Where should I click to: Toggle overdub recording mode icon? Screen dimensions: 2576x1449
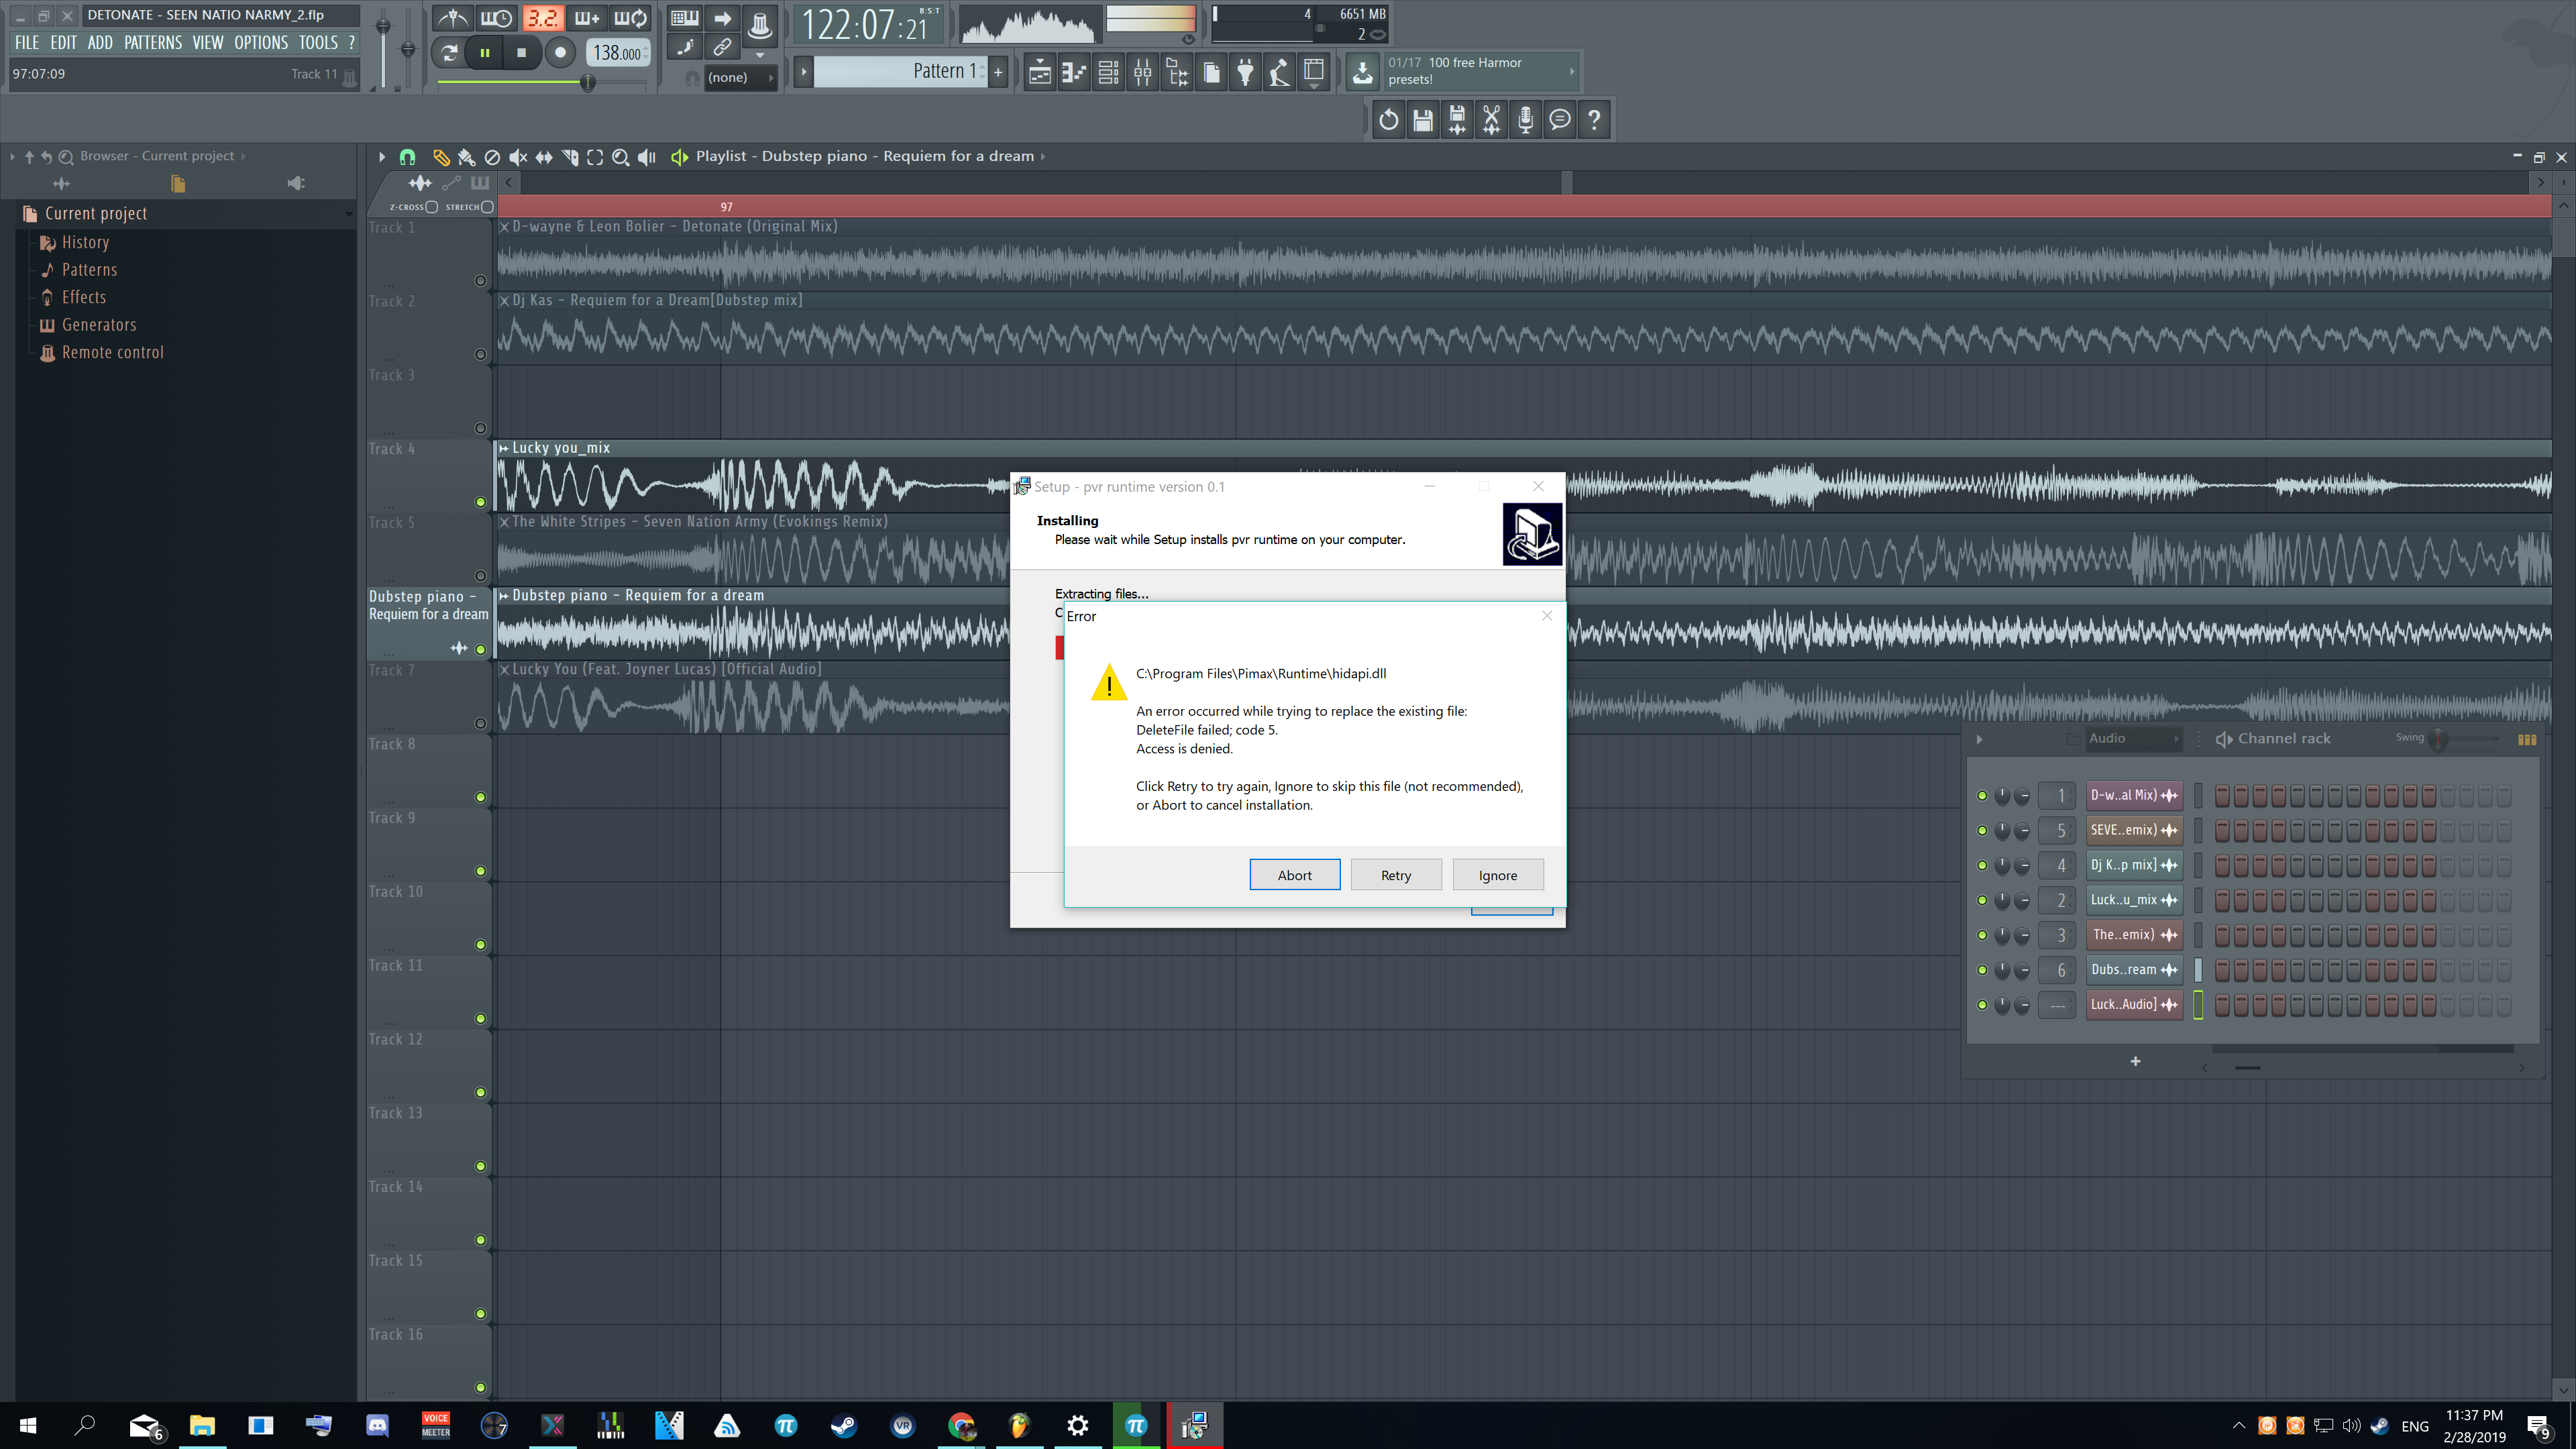(587, 18)
